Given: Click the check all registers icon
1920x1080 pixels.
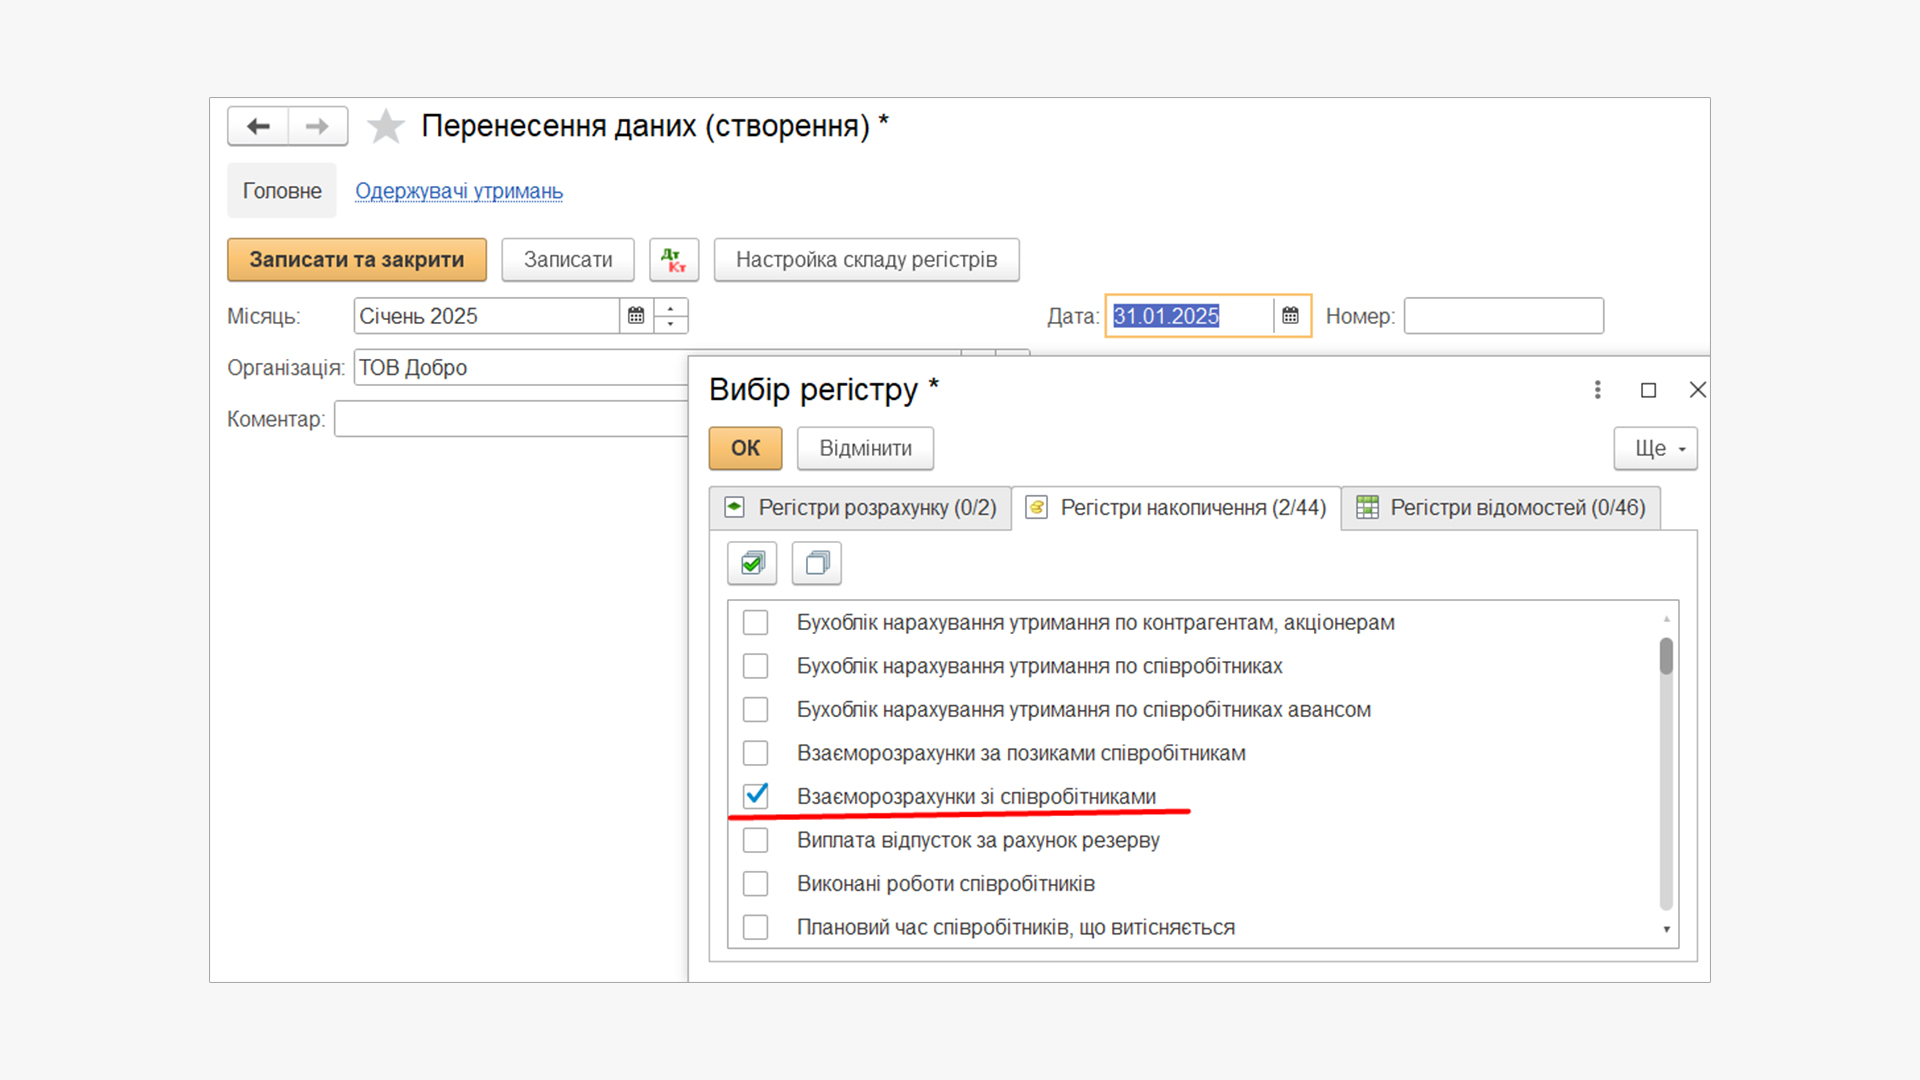Looking at the screenshot, I should point(752,563).
